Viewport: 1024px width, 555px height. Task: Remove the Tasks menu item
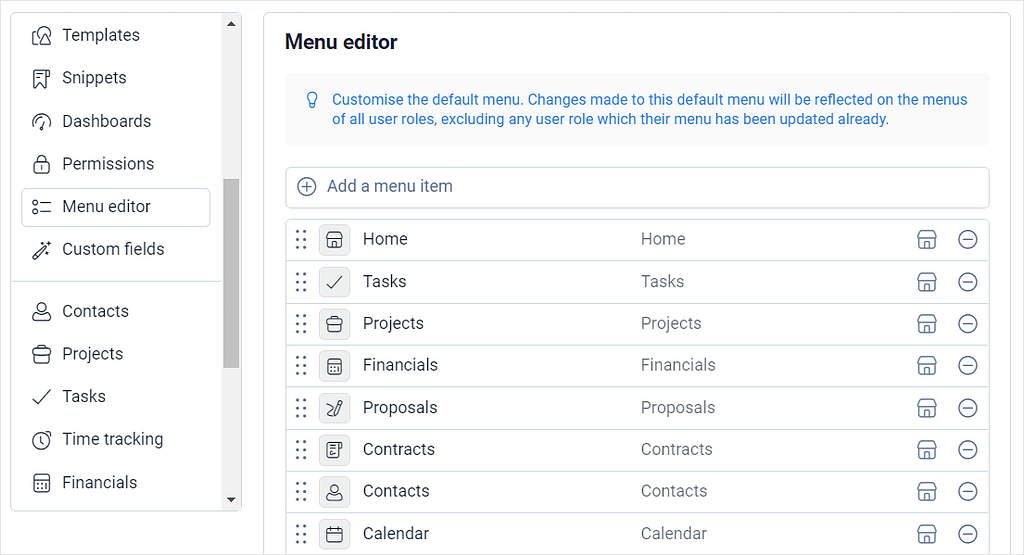[x=968, y=282]
